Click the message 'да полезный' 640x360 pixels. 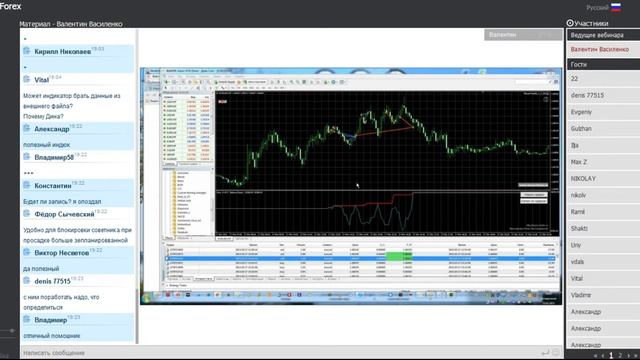click(x=41, y=269)
